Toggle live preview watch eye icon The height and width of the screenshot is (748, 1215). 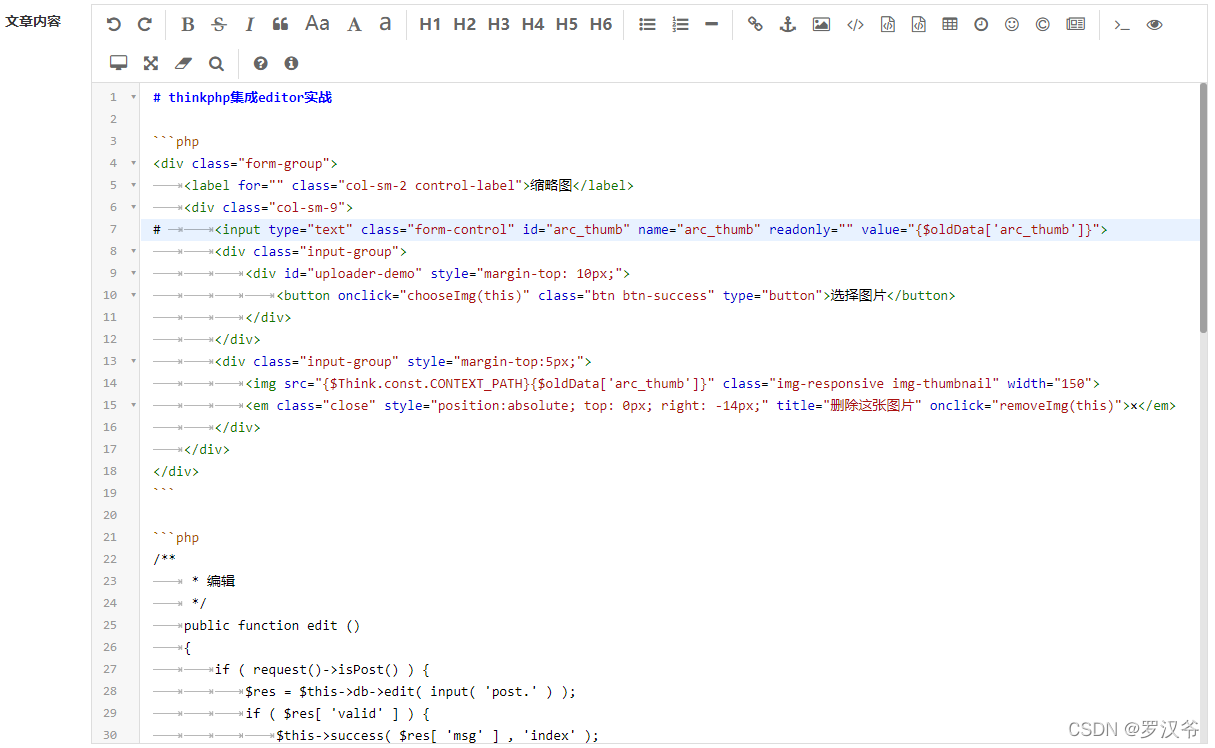click(x=1155, y=24)
